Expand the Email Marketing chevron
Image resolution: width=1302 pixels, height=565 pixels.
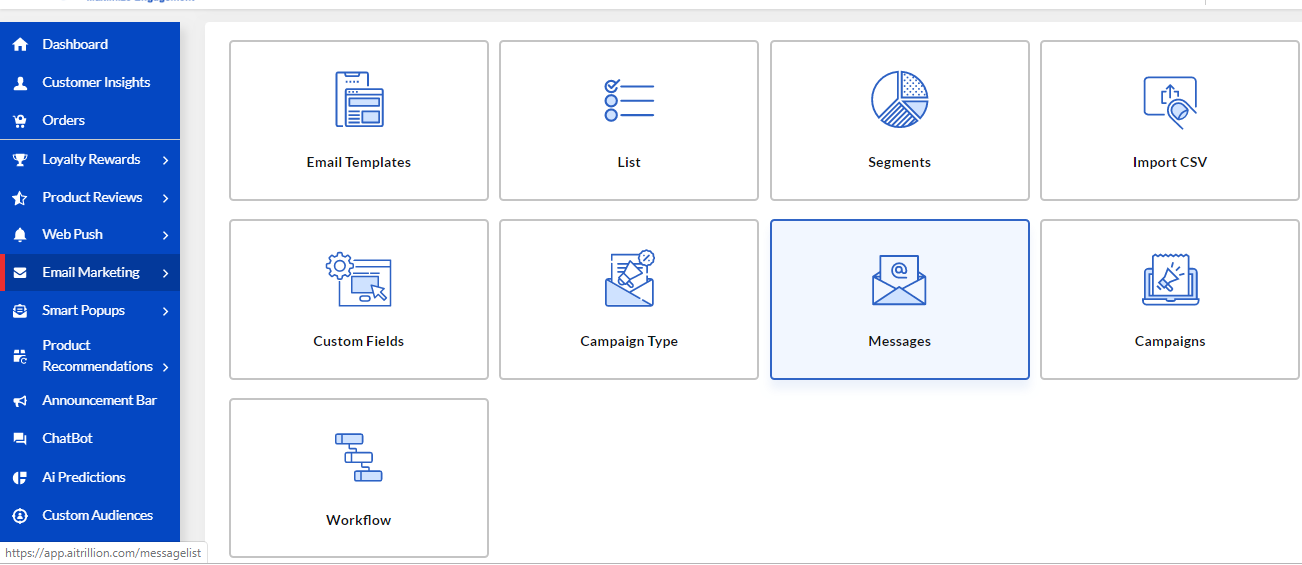click(x=165, y=273)
